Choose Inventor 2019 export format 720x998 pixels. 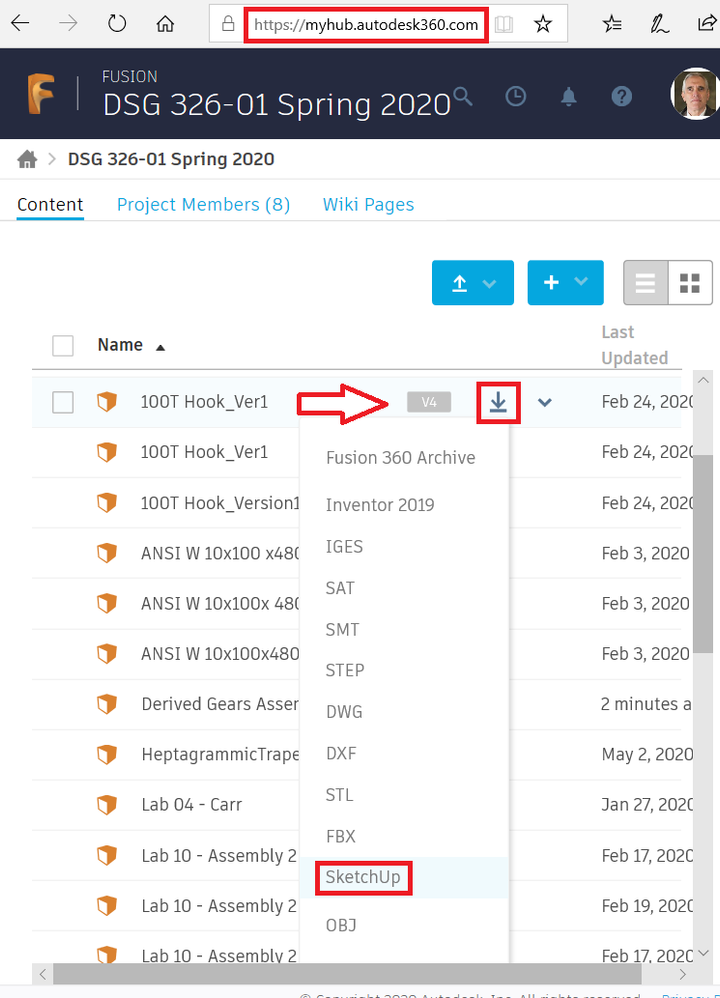pyautogui.click(x=380, y=505)
